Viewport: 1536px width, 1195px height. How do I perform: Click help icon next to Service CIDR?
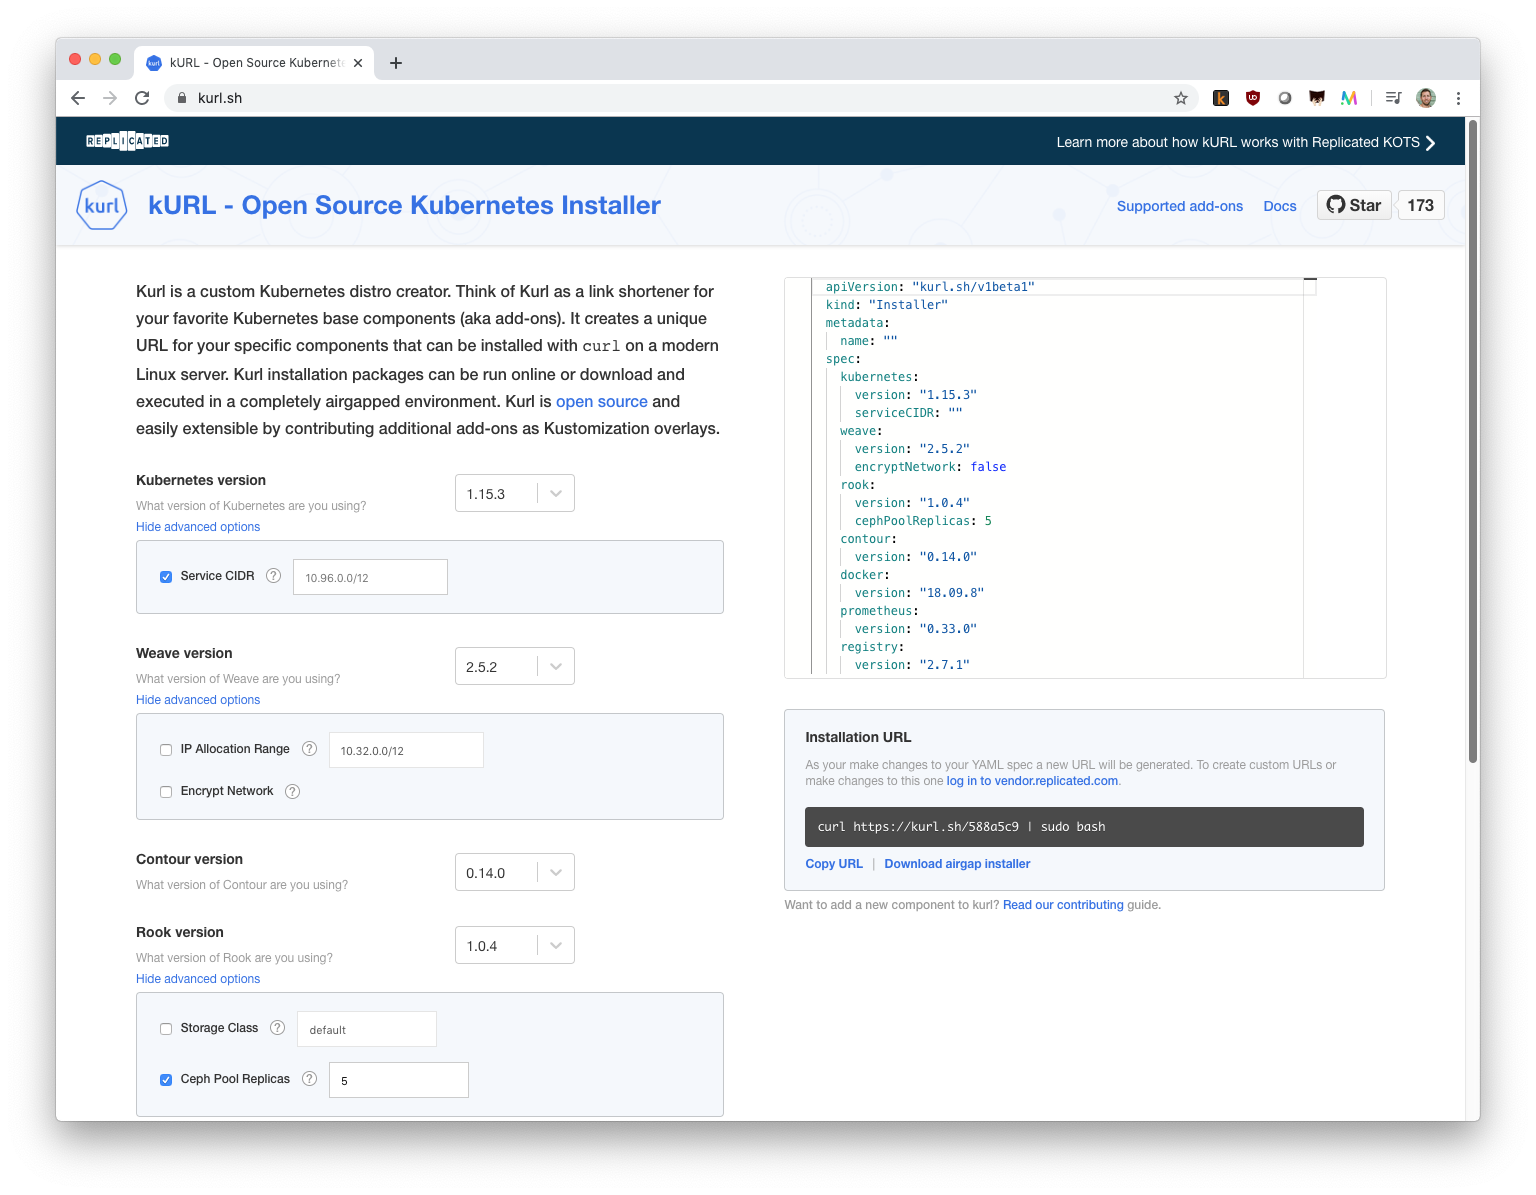pyautogui.click(x=273, y=576)
